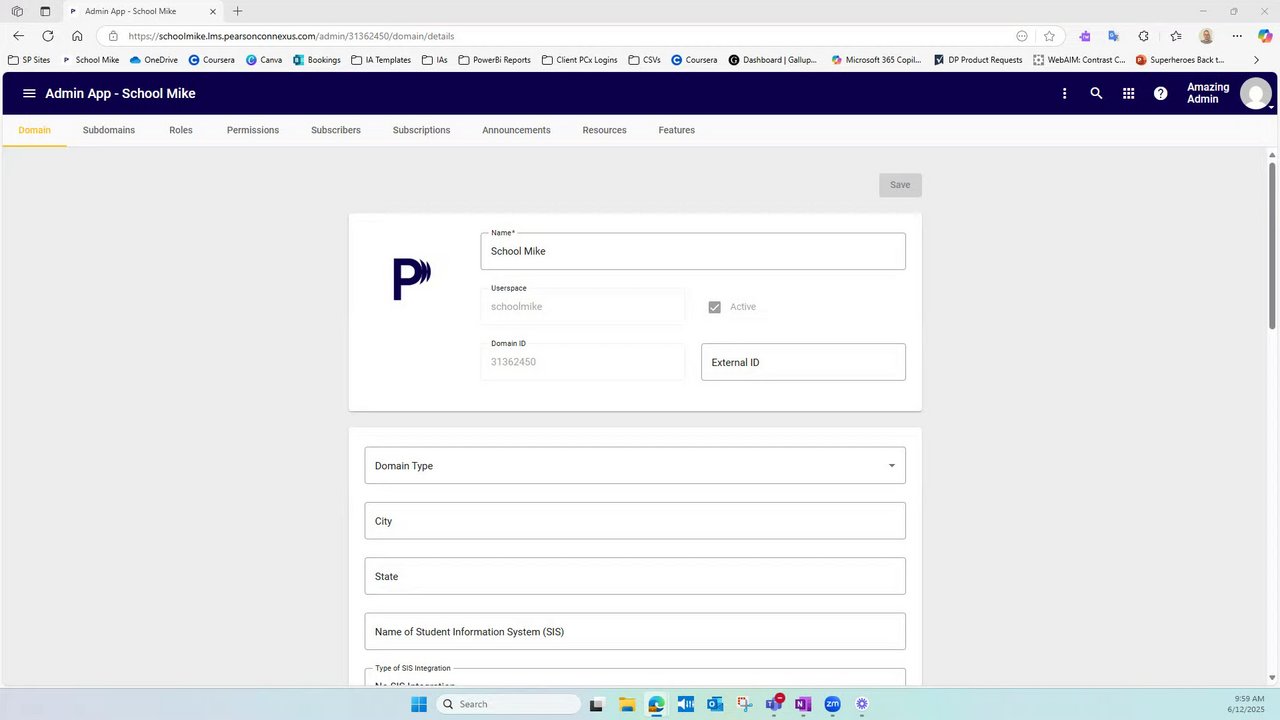Switch to the Announcements tab
This screenshot has height=720, width=1280.
pos(516,130)
